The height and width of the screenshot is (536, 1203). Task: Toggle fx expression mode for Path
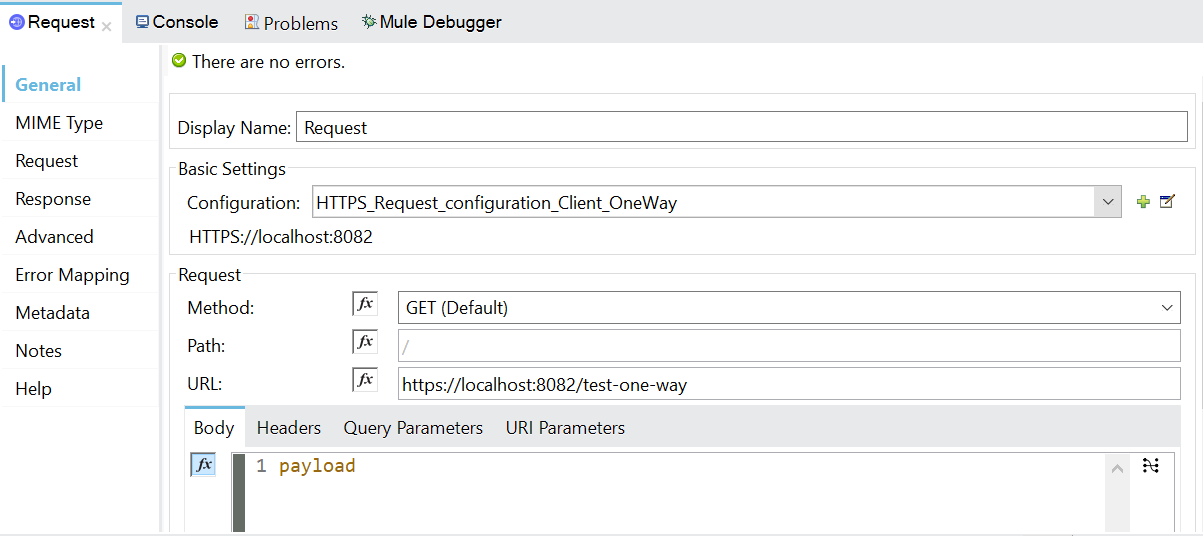pos(365,342)
